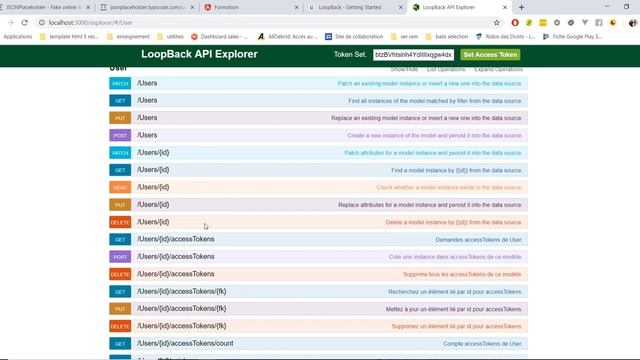Screen dimensions: 640x360
Task: Open the 'bails selection' bookmark folder
Action: [447, 37]
